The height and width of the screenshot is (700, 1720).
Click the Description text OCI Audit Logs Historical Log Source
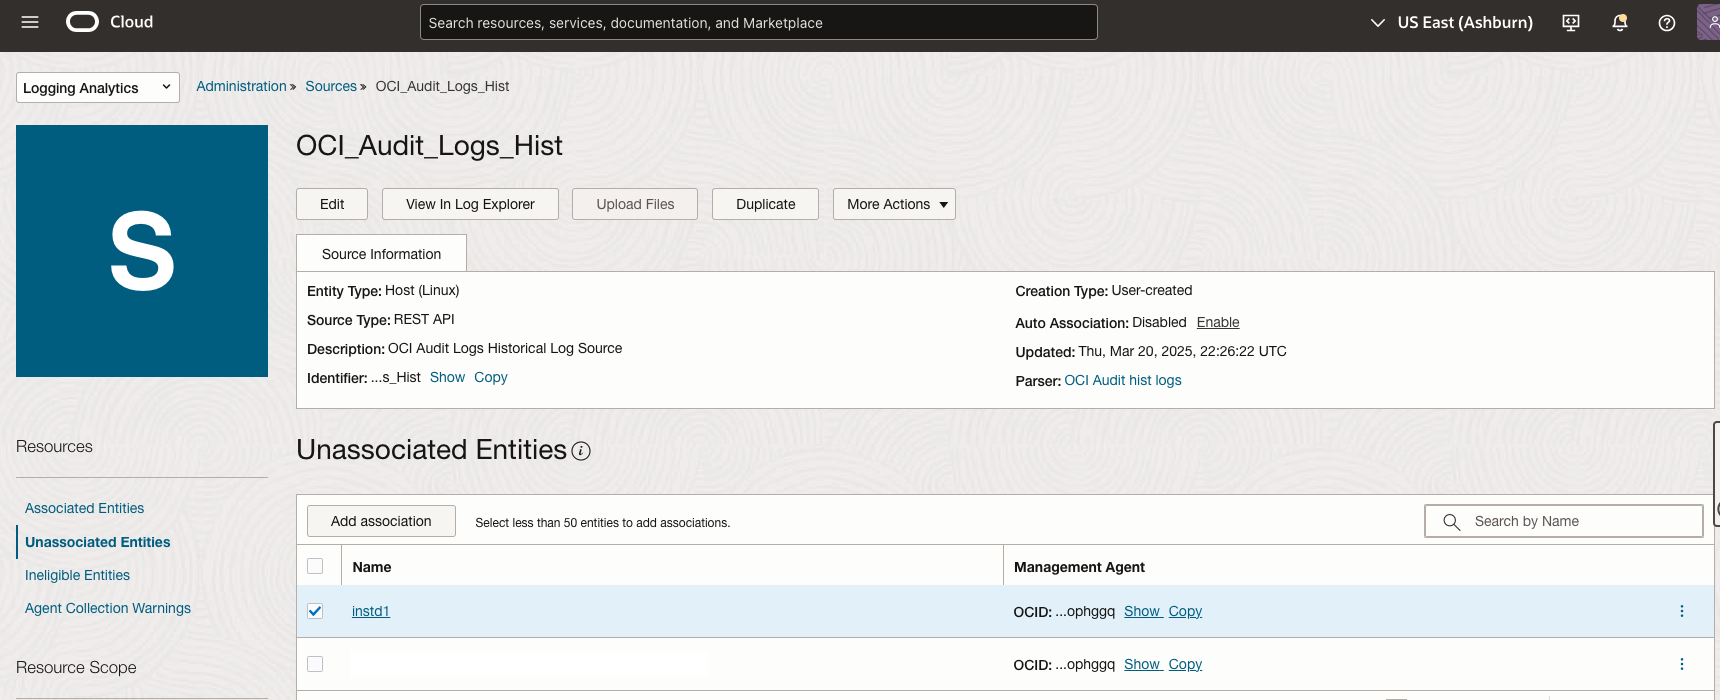pos(505,348)
